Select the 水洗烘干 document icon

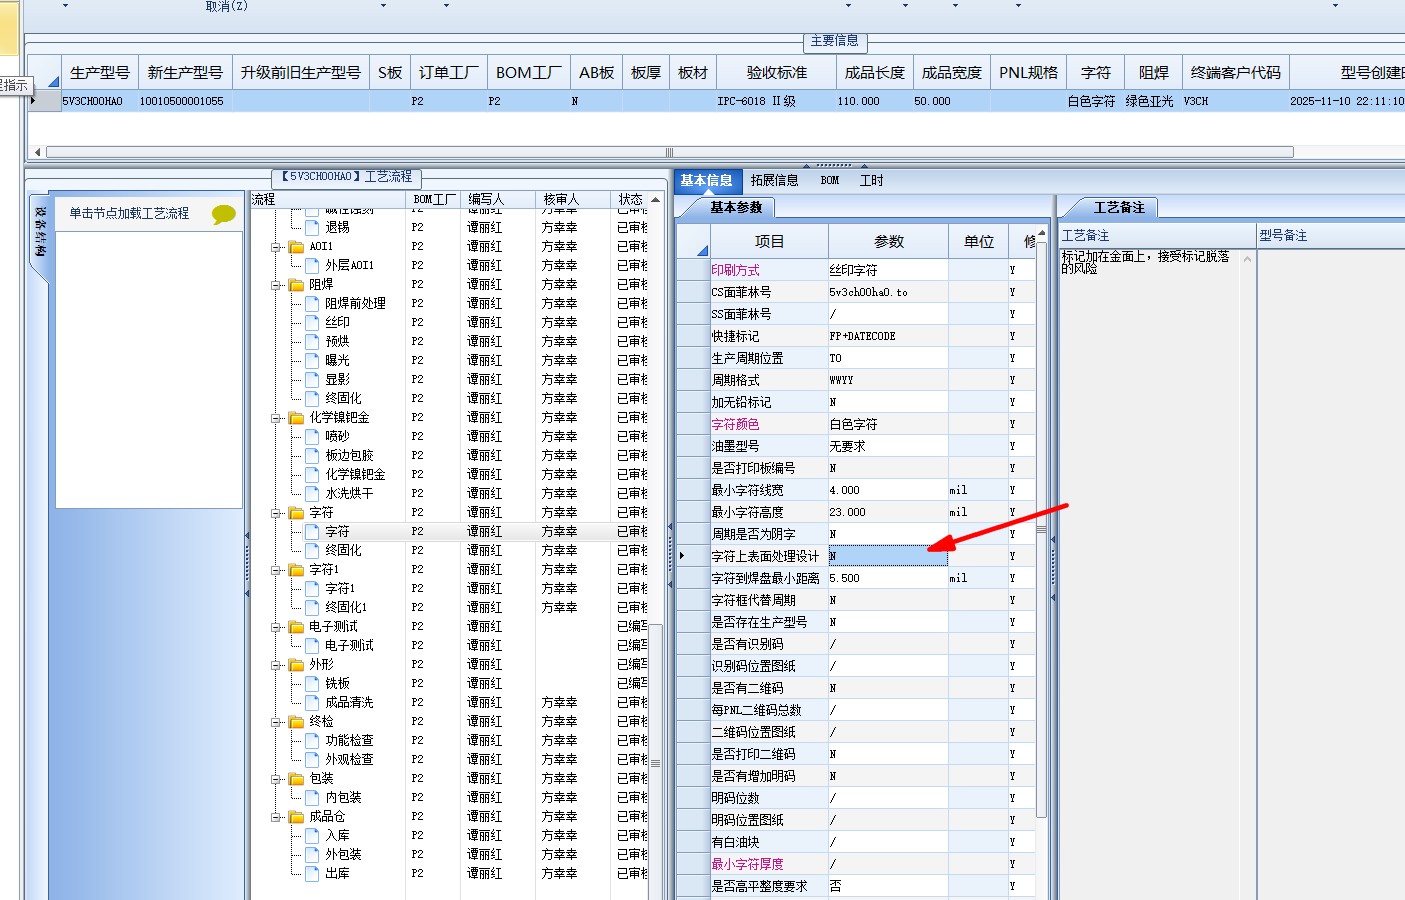312,493
